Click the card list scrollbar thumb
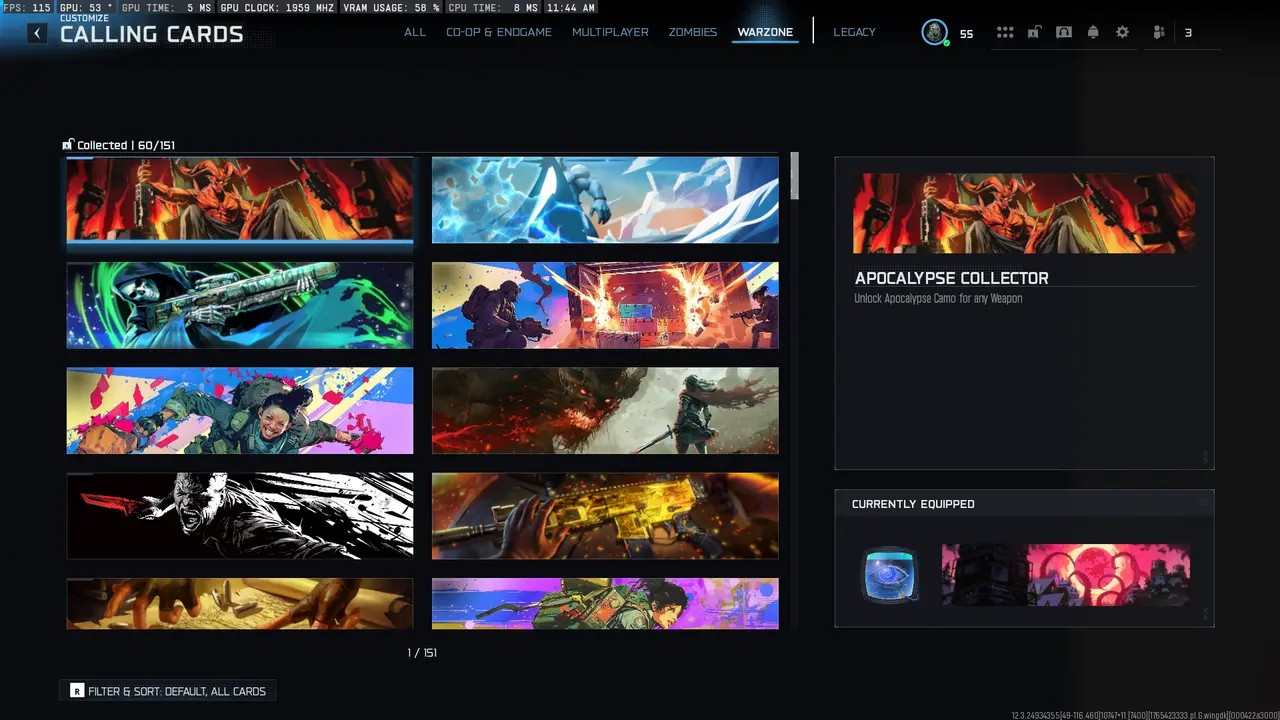The width and height of the screenshot is (1280, 720). tap(795, 176)
